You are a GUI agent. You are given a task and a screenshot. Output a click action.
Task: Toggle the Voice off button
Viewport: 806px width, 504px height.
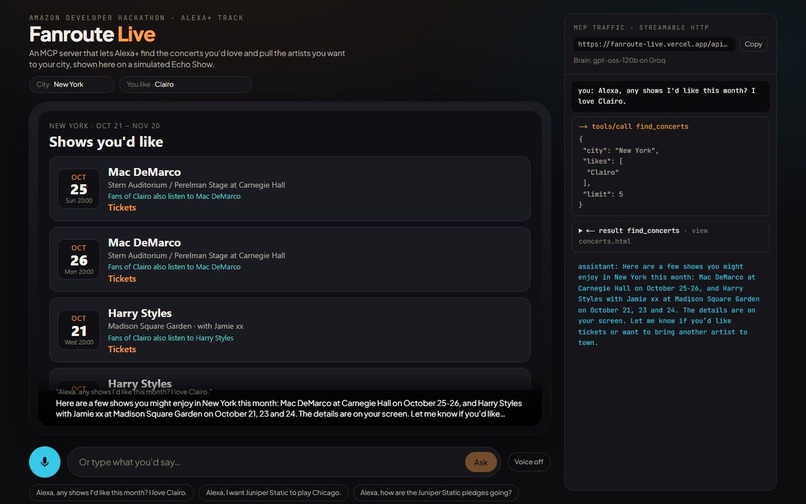(x=528, y=462)
